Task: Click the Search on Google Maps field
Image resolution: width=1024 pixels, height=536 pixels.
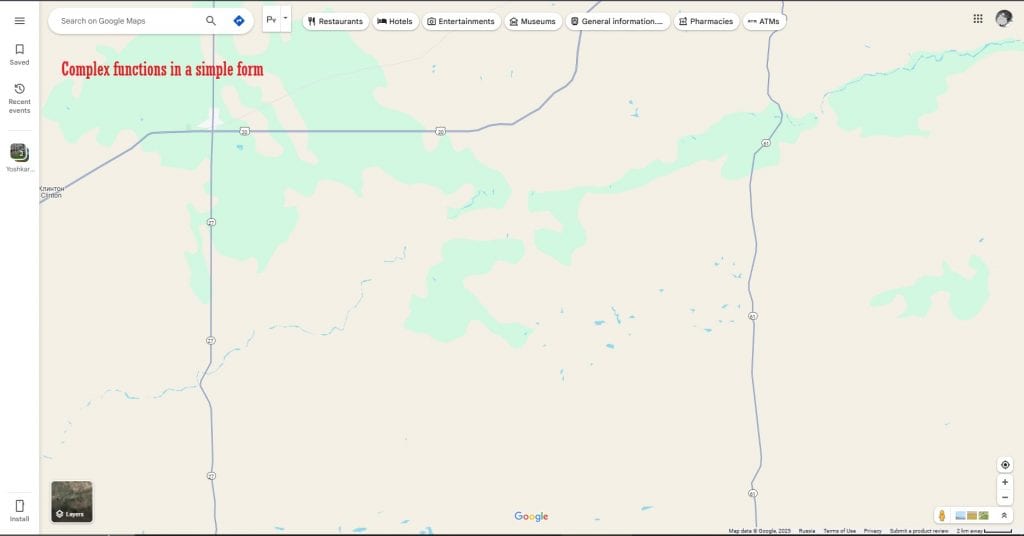Action: [125, 20]
